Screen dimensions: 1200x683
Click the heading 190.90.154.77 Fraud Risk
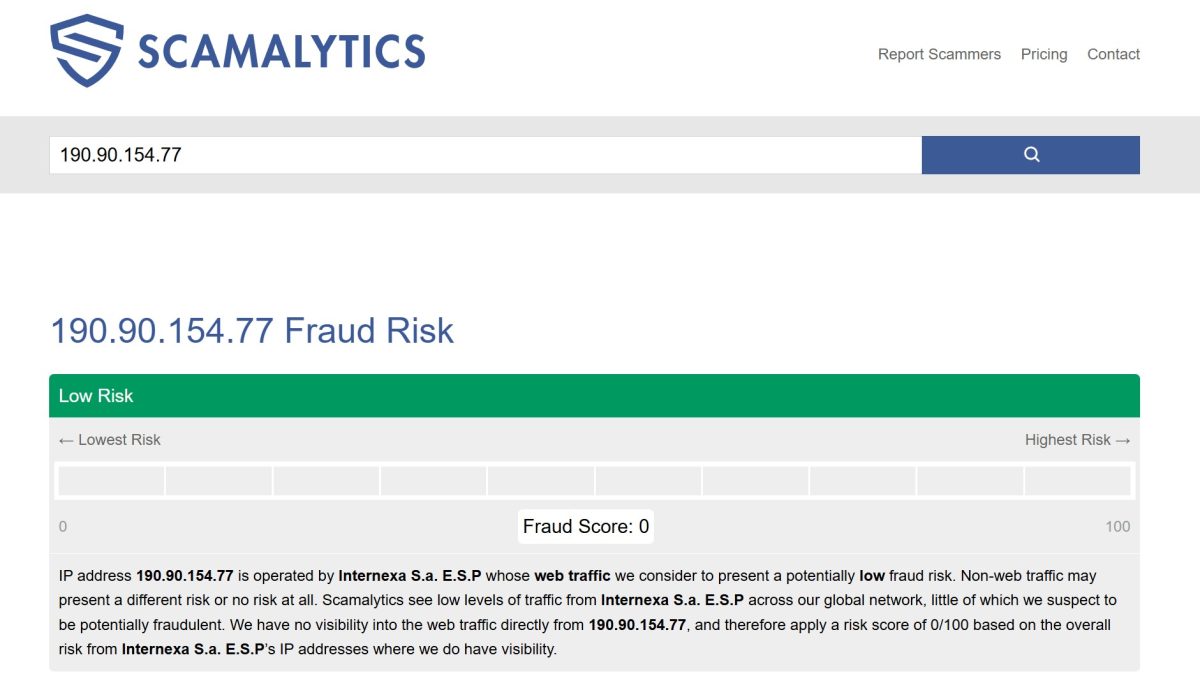pyautogui.click(x=252, y=331)
